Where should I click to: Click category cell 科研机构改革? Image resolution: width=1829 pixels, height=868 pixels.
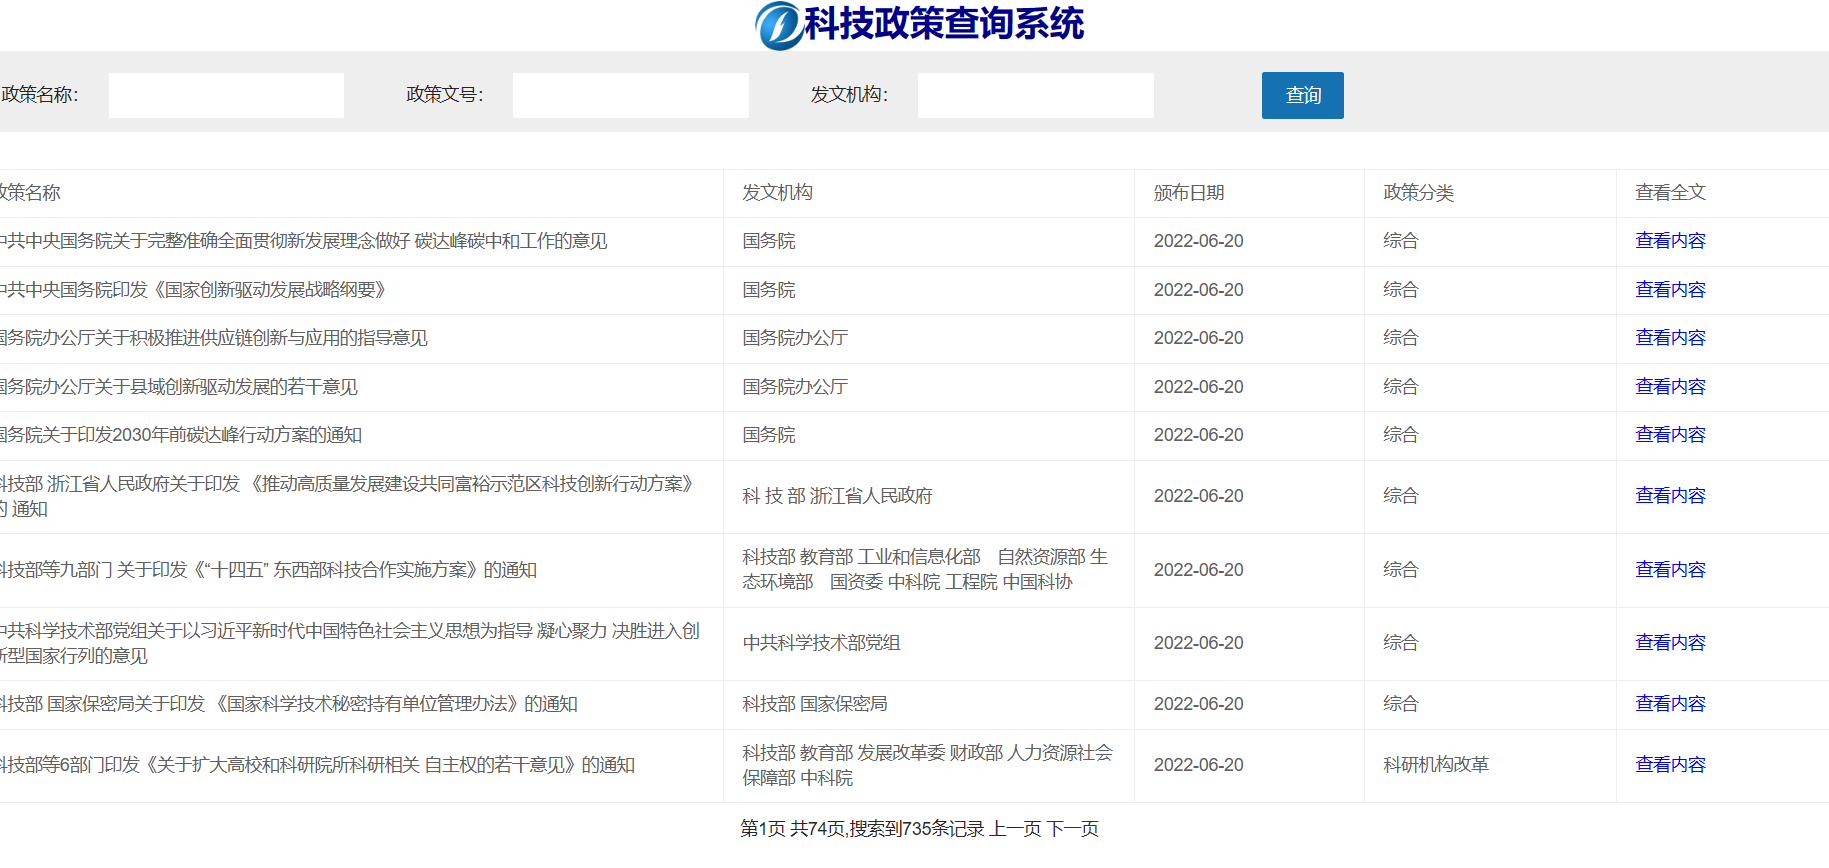pyautogui.click(x=1436, y=765)
